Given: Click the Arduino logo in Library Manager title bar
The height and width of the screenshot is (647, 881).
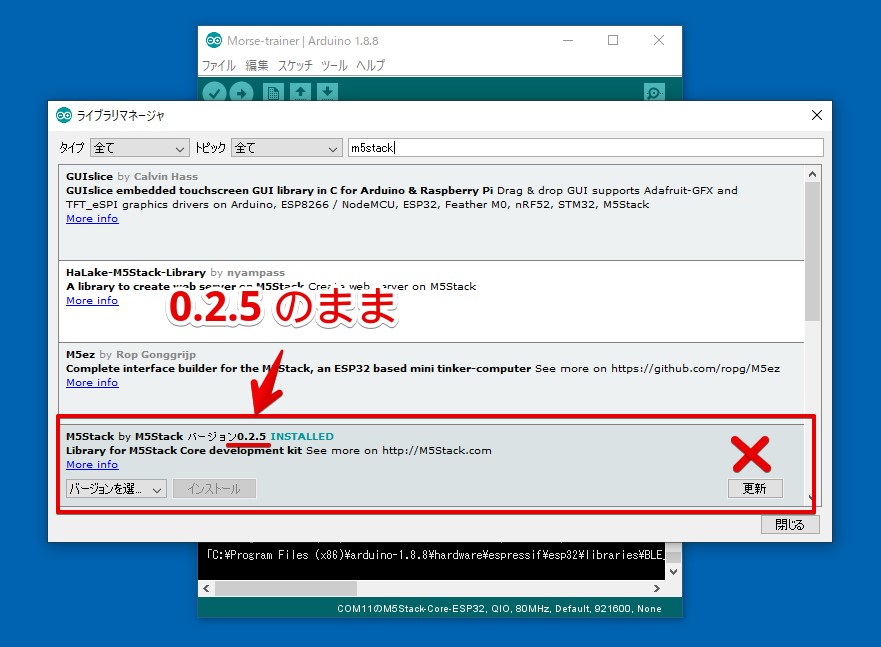Looking at the screenshot, I should pyautogui.click(x=64, y=115).
